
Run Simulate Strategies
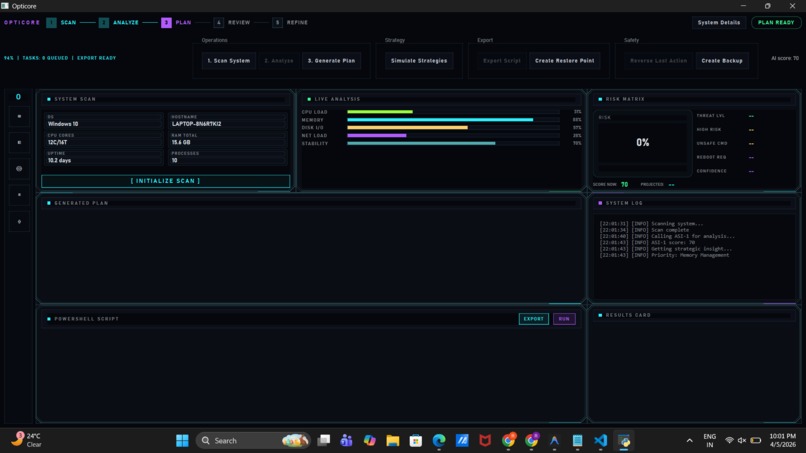click(x=419, y=61)
